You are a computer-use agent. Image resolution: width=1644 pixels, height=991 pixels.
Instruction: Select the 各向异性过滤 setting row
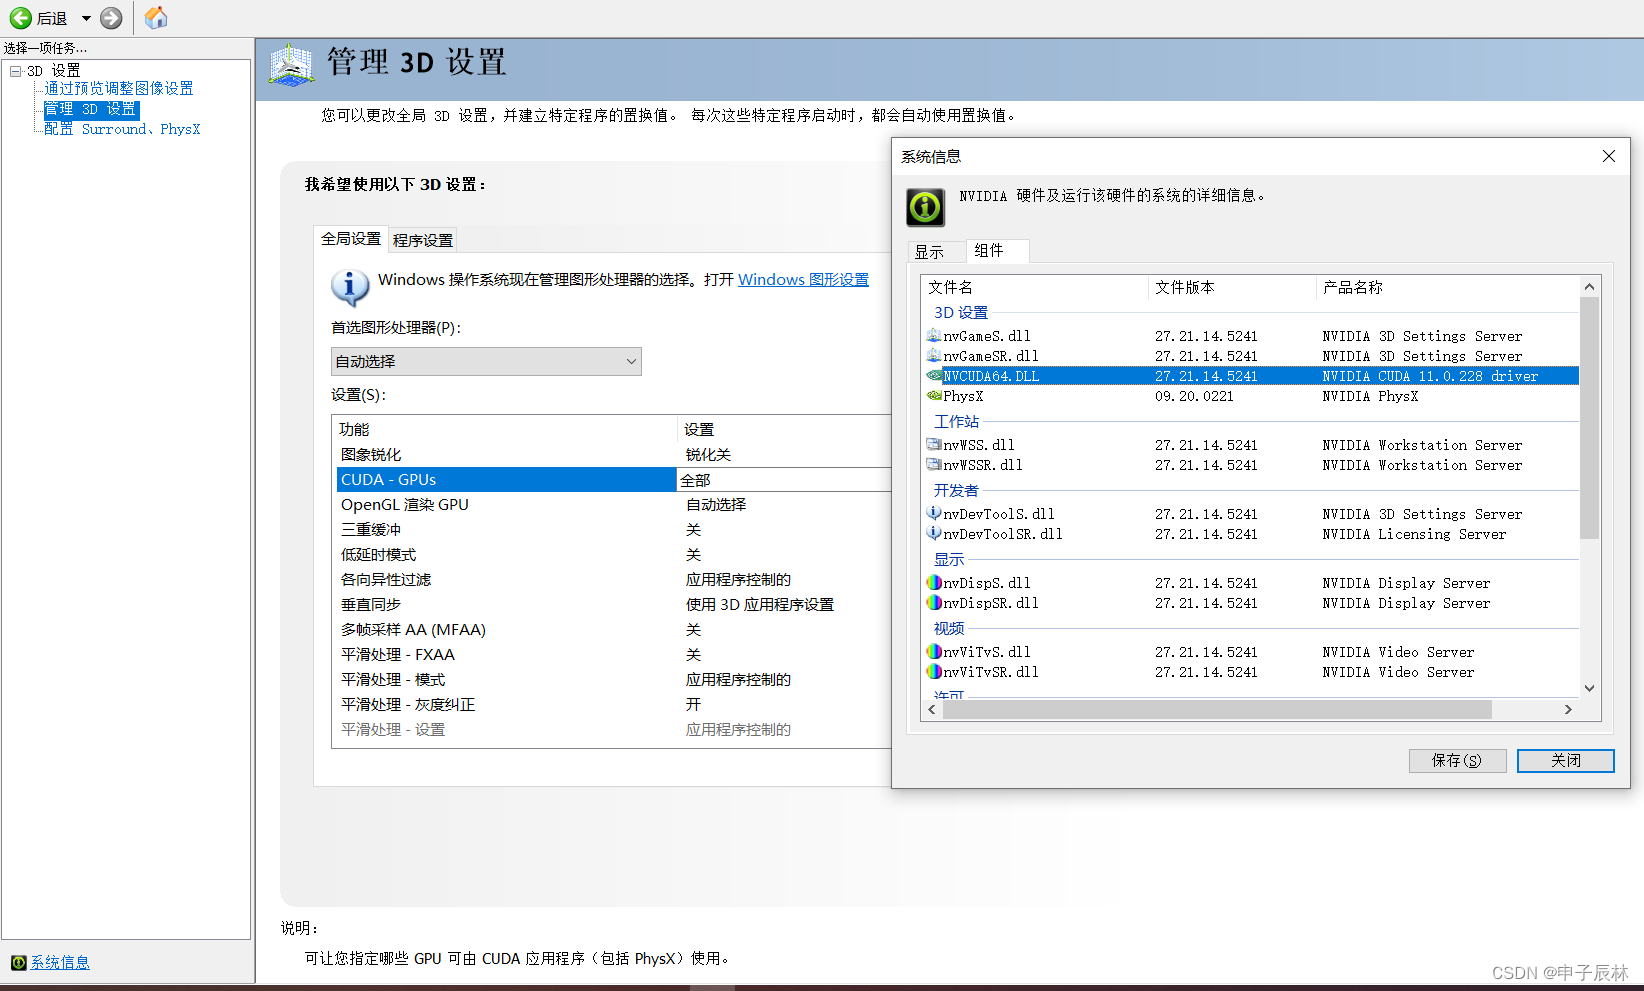[x=613, y=580]
